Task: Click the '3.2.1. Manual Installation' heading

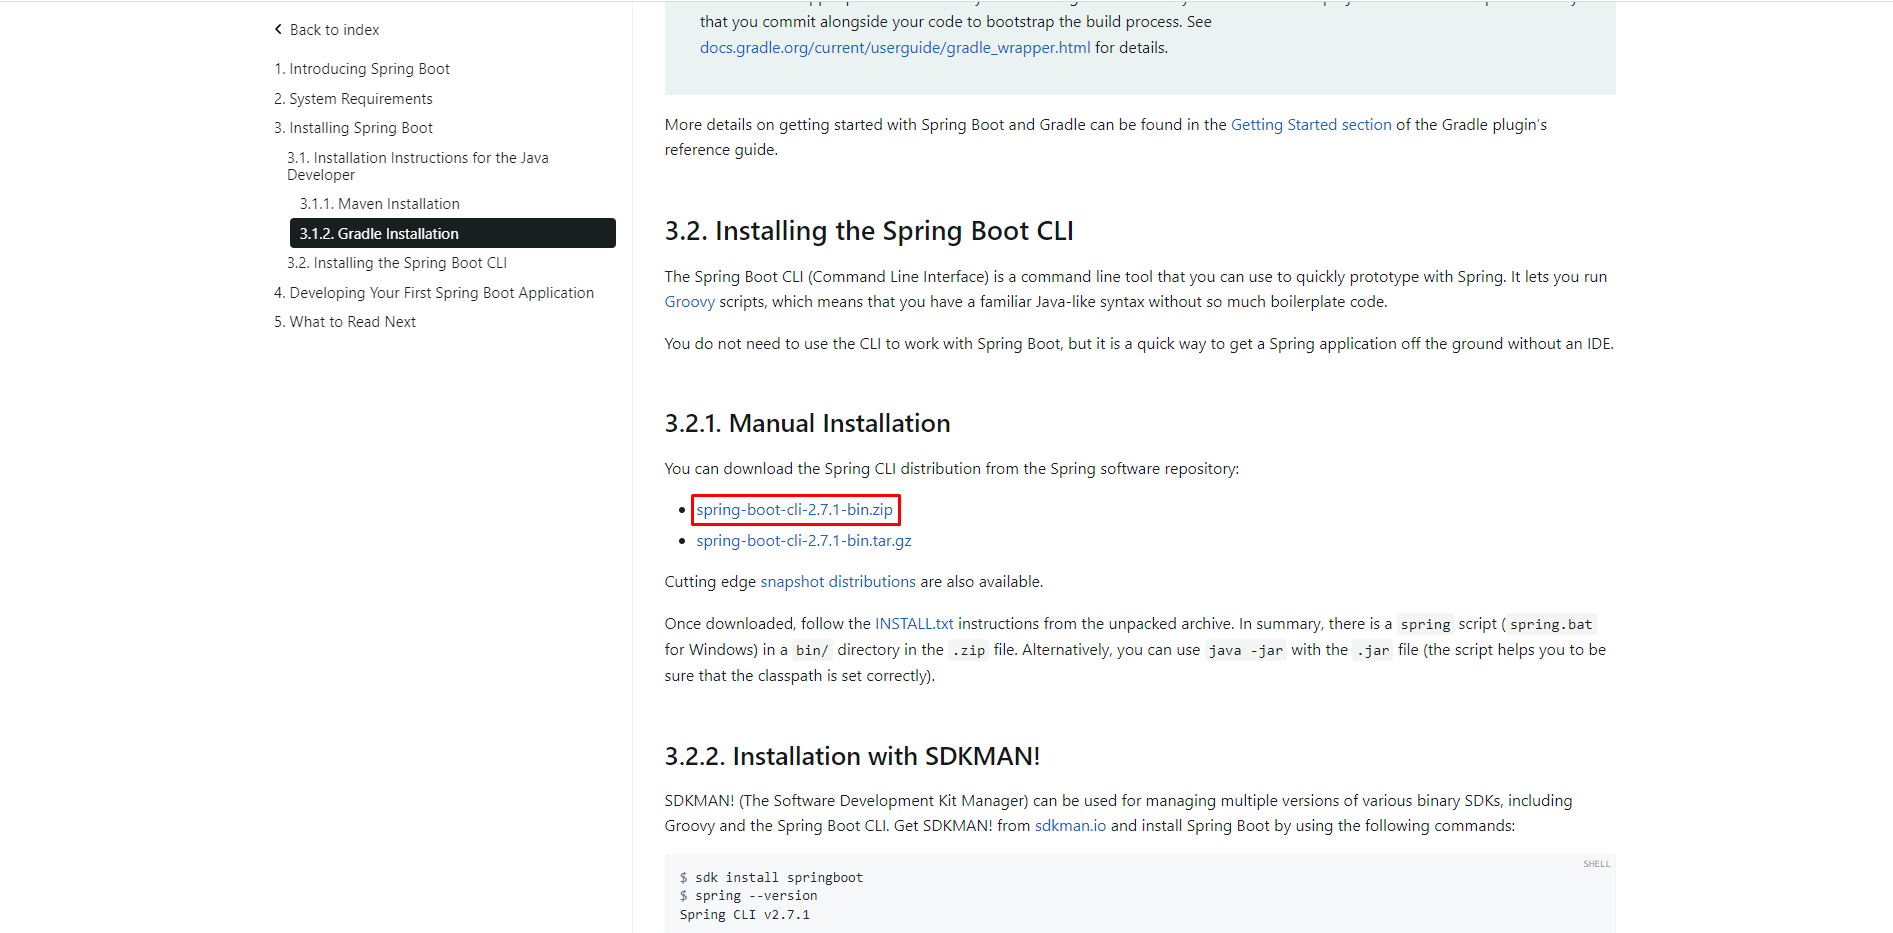Action: 807,423
